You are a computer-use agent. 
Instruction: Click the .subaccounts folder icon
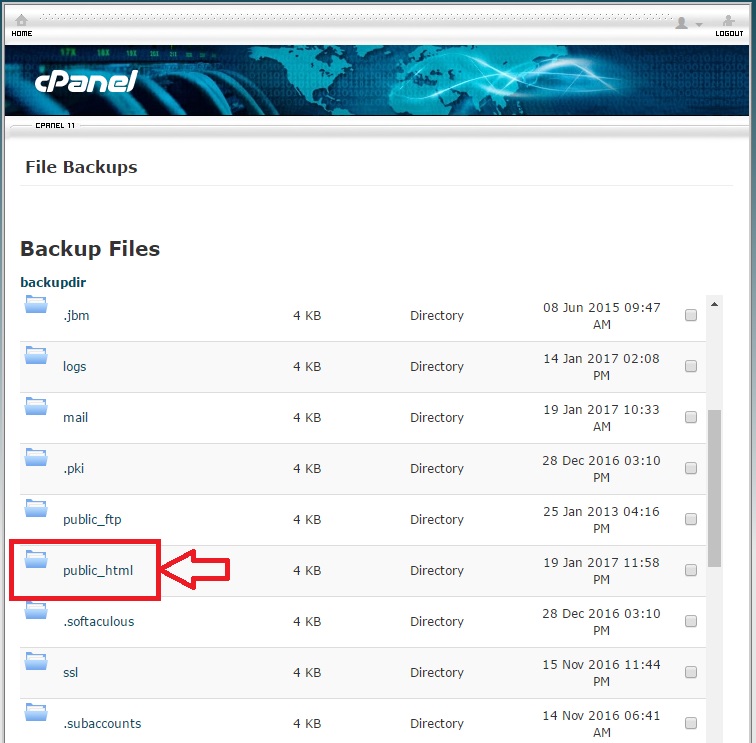(36, 713)
